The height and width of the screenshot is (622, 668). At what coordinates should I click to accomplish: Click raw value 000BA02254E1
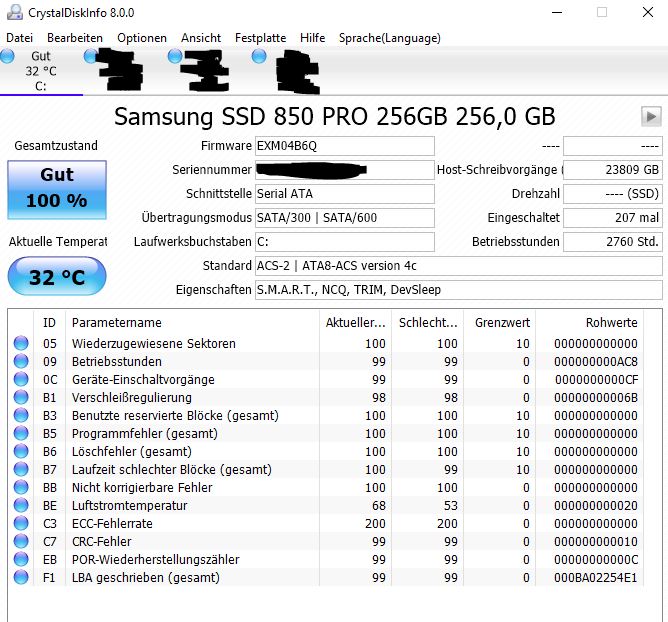tap(596, 578)
